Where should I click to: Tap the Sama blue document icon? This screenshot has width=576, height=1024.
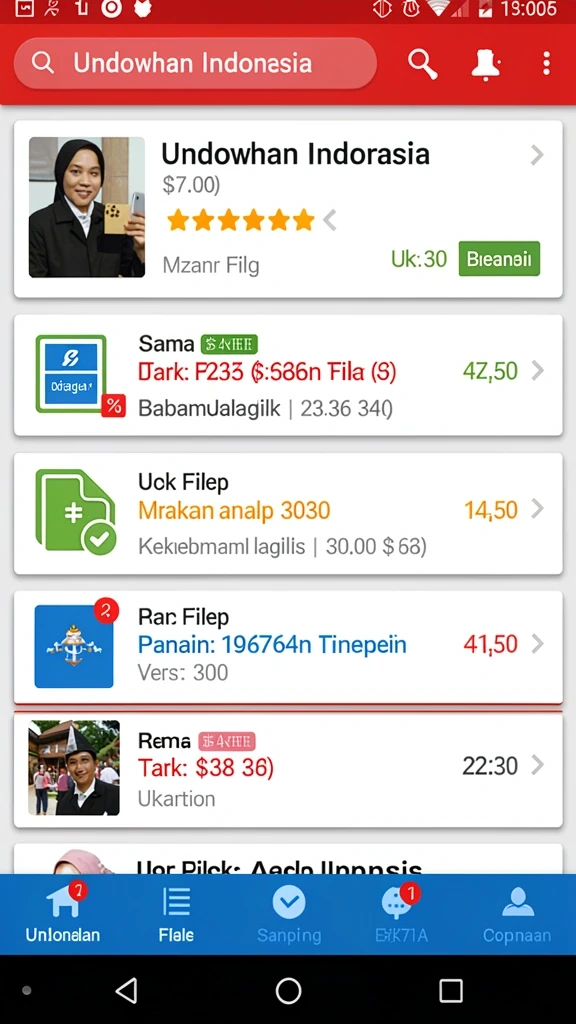click(x=71, y=374)
